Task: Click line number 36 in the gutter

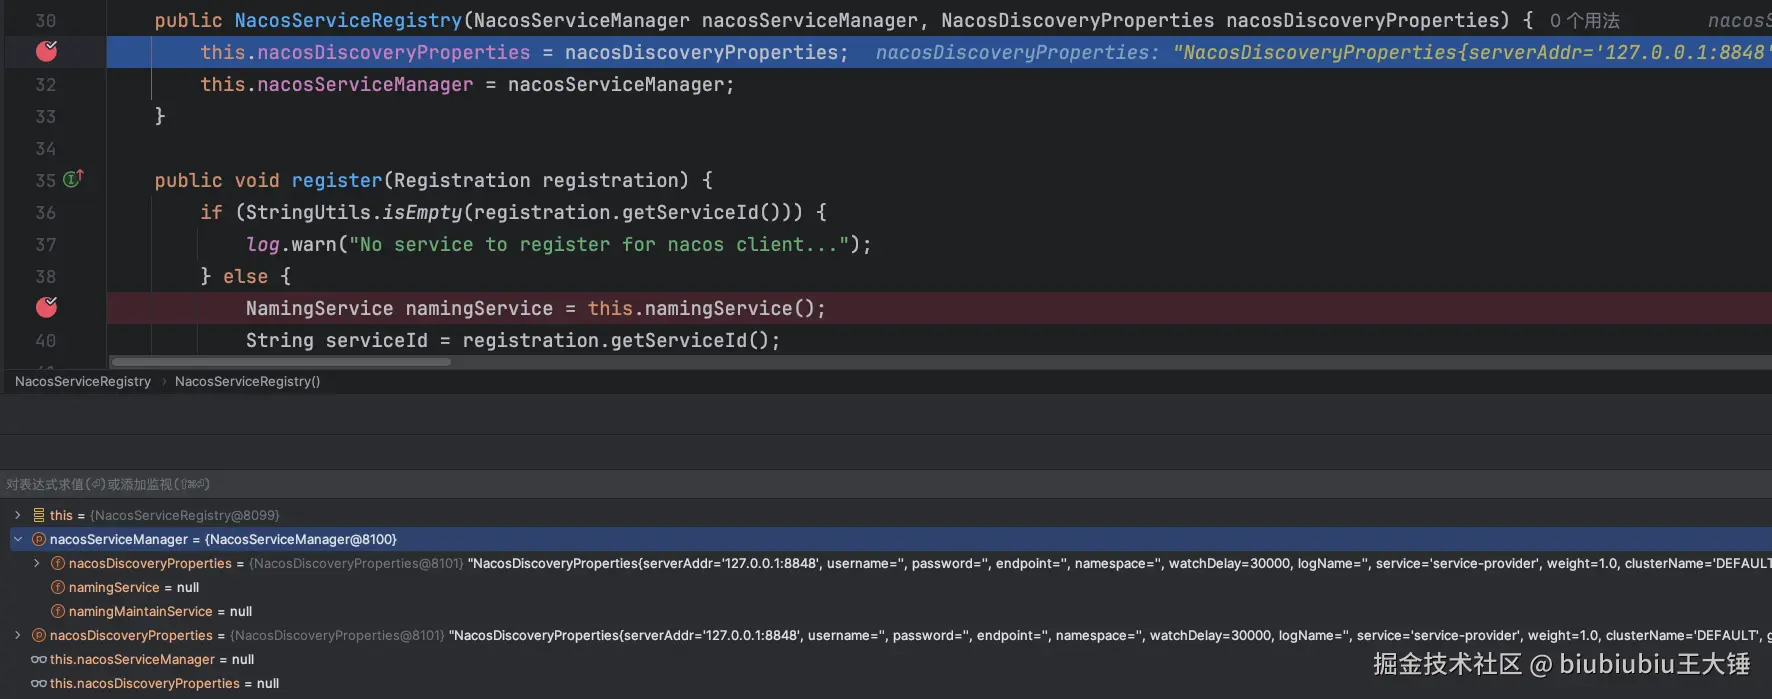Action: click(46, 213)
